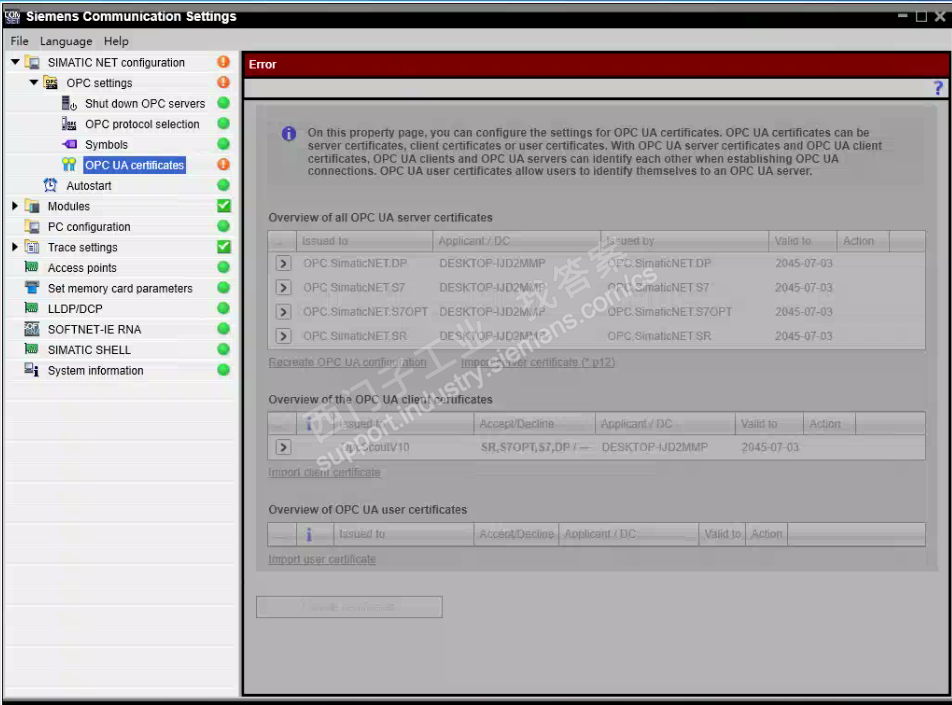Screen dimensions: 952x705
Task: Click the Set memory card parameters icon
Action: point(32,288)
